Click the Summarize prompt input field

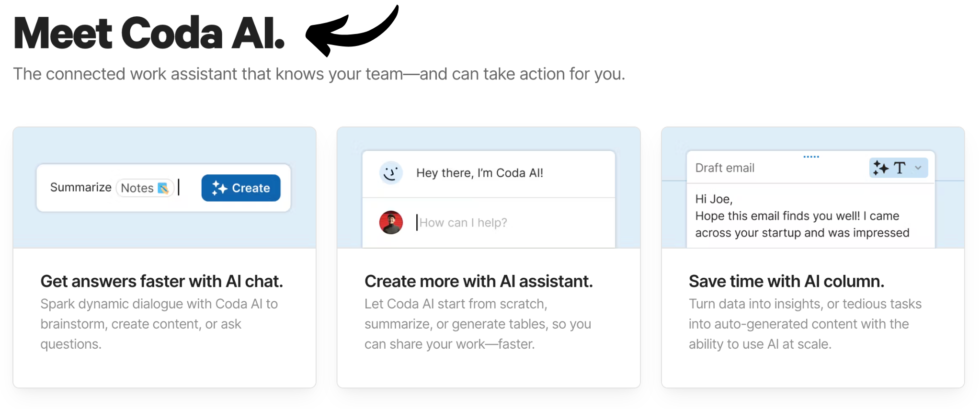click(164, 188)
